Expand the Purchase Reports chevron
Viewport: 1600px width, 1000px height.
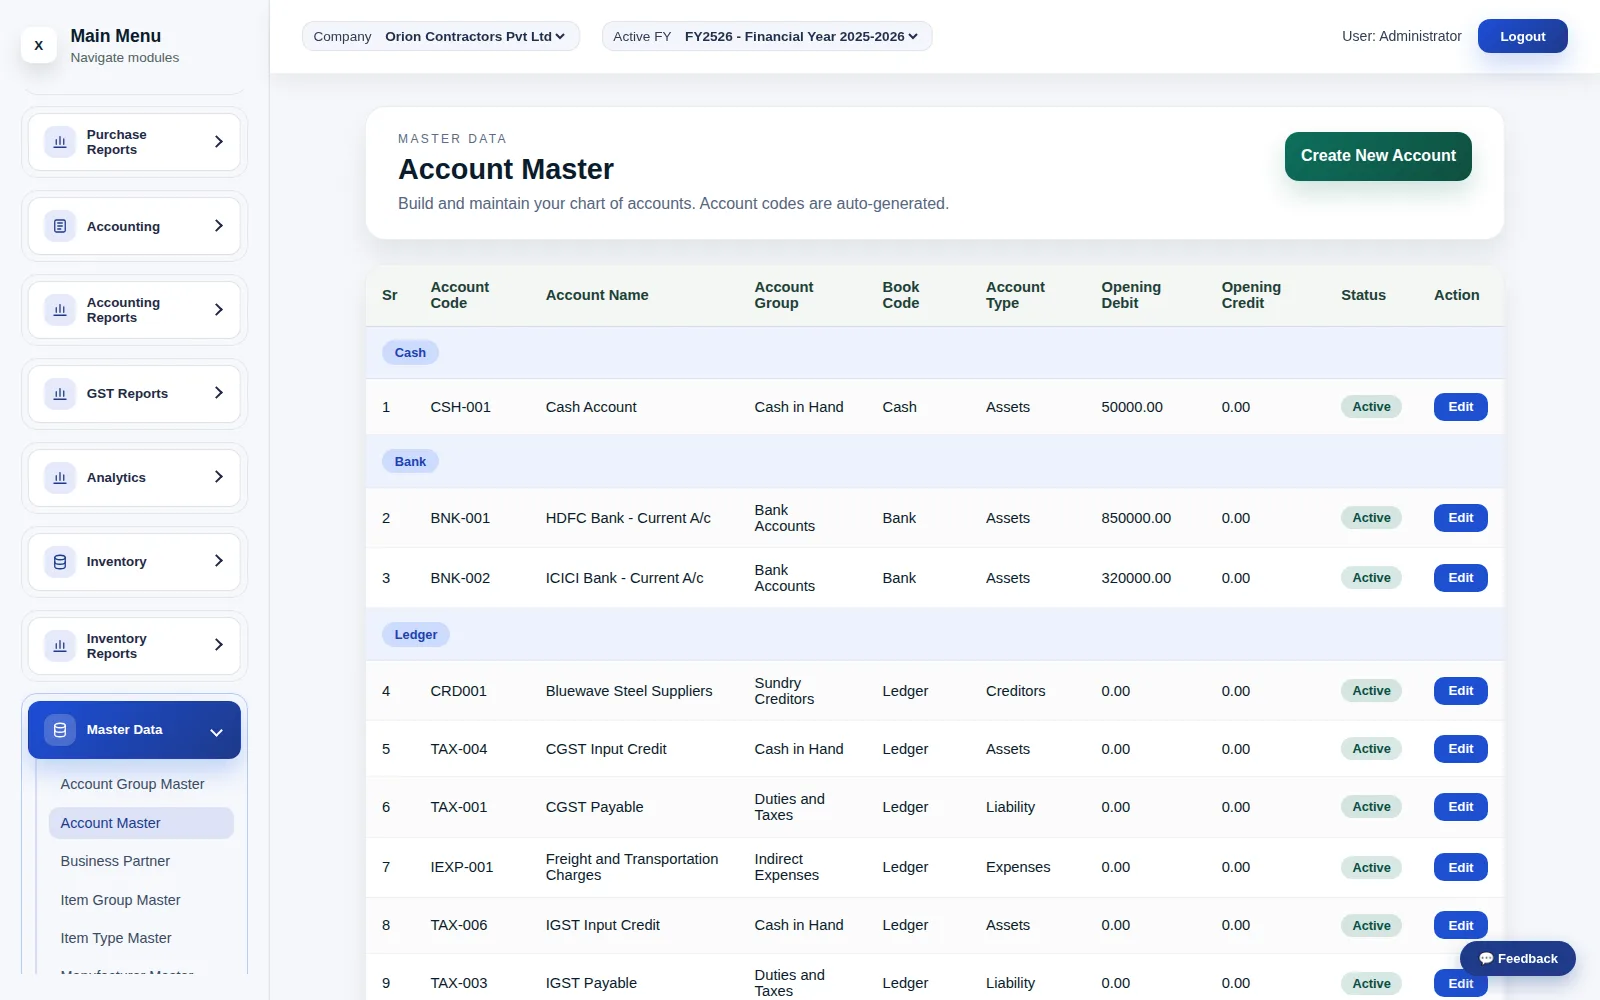click(218, 142)
